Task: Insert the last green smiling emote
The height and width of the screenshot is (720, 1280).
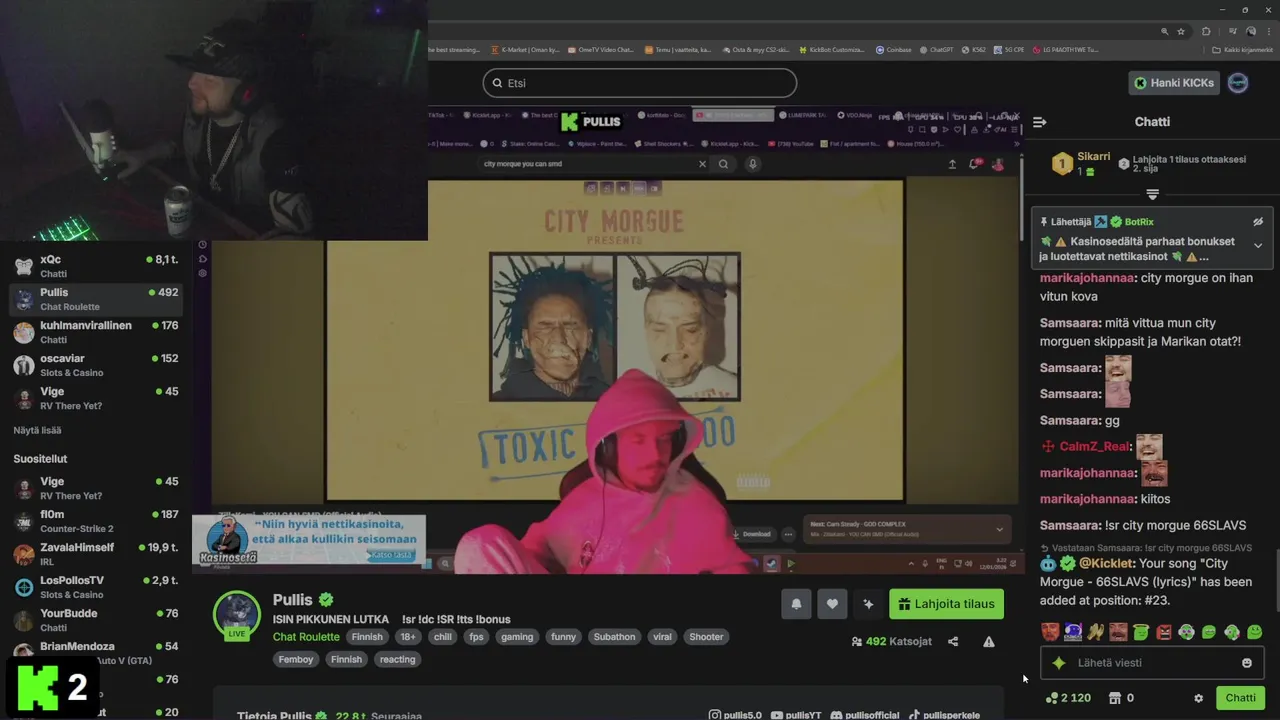Action: pyautogui.click(x=1254, y=632)
